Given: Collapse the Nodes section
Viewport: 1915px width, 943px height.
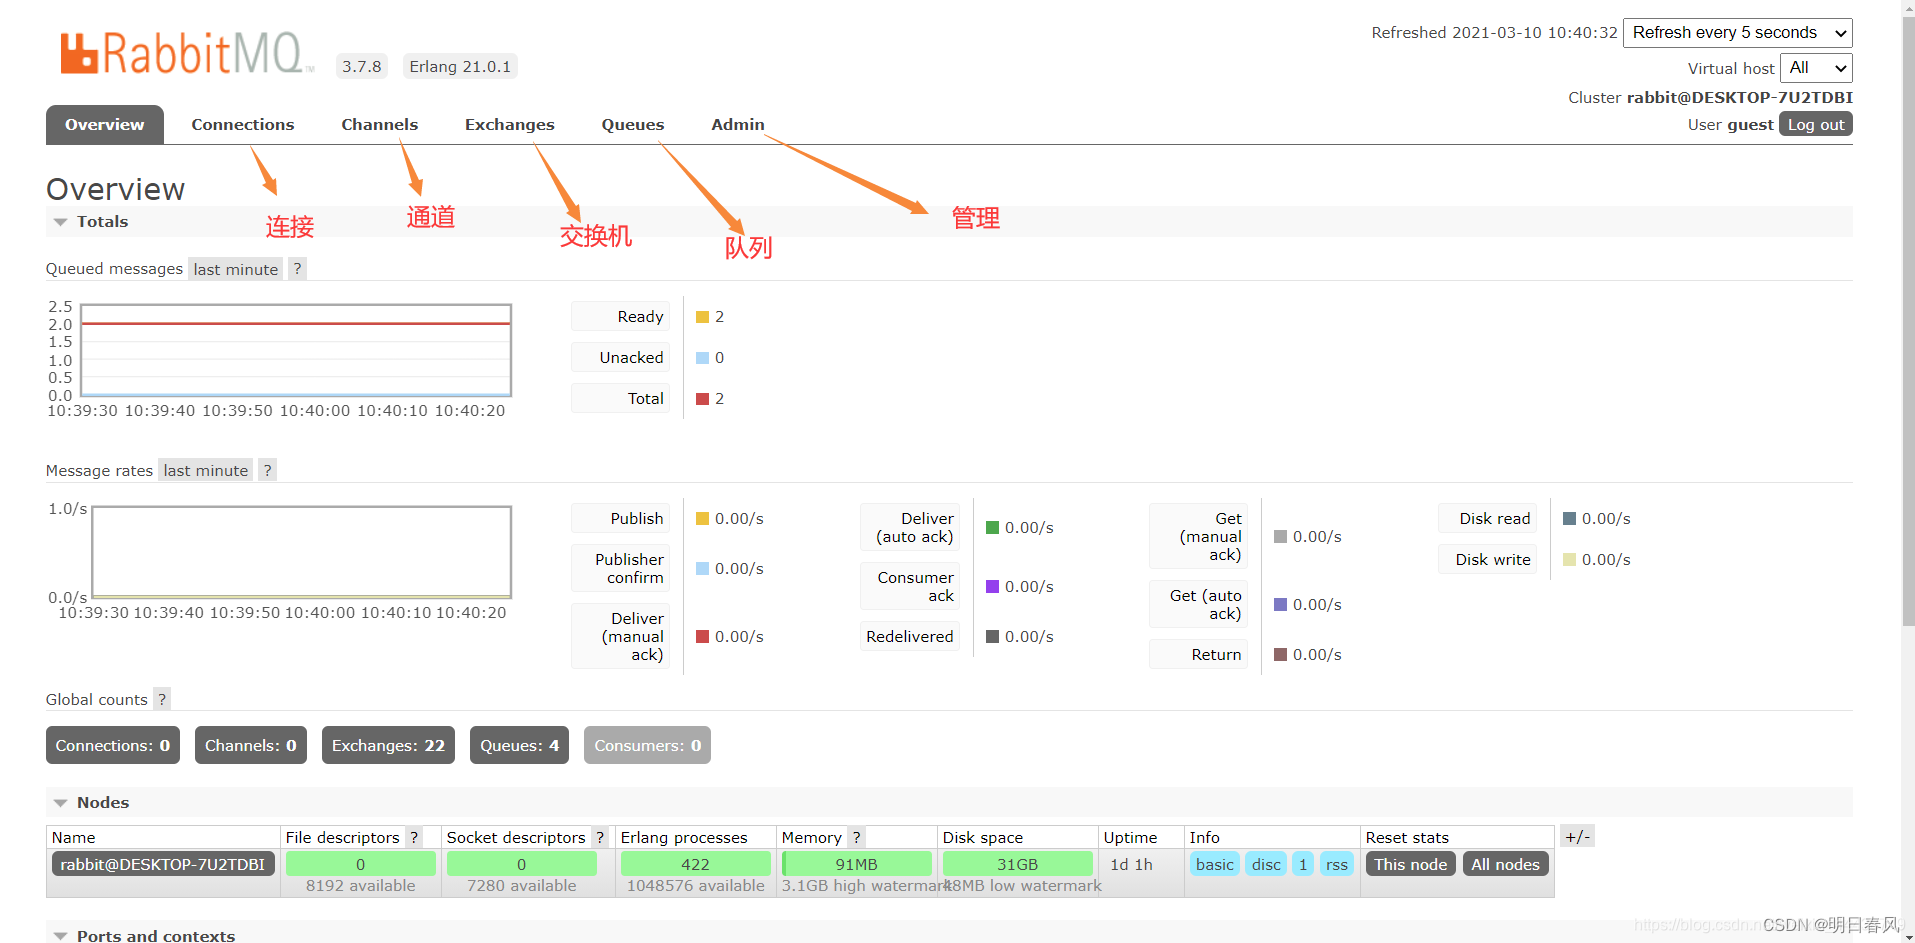Looking at the screenshot, I should [x=60, y=802].
